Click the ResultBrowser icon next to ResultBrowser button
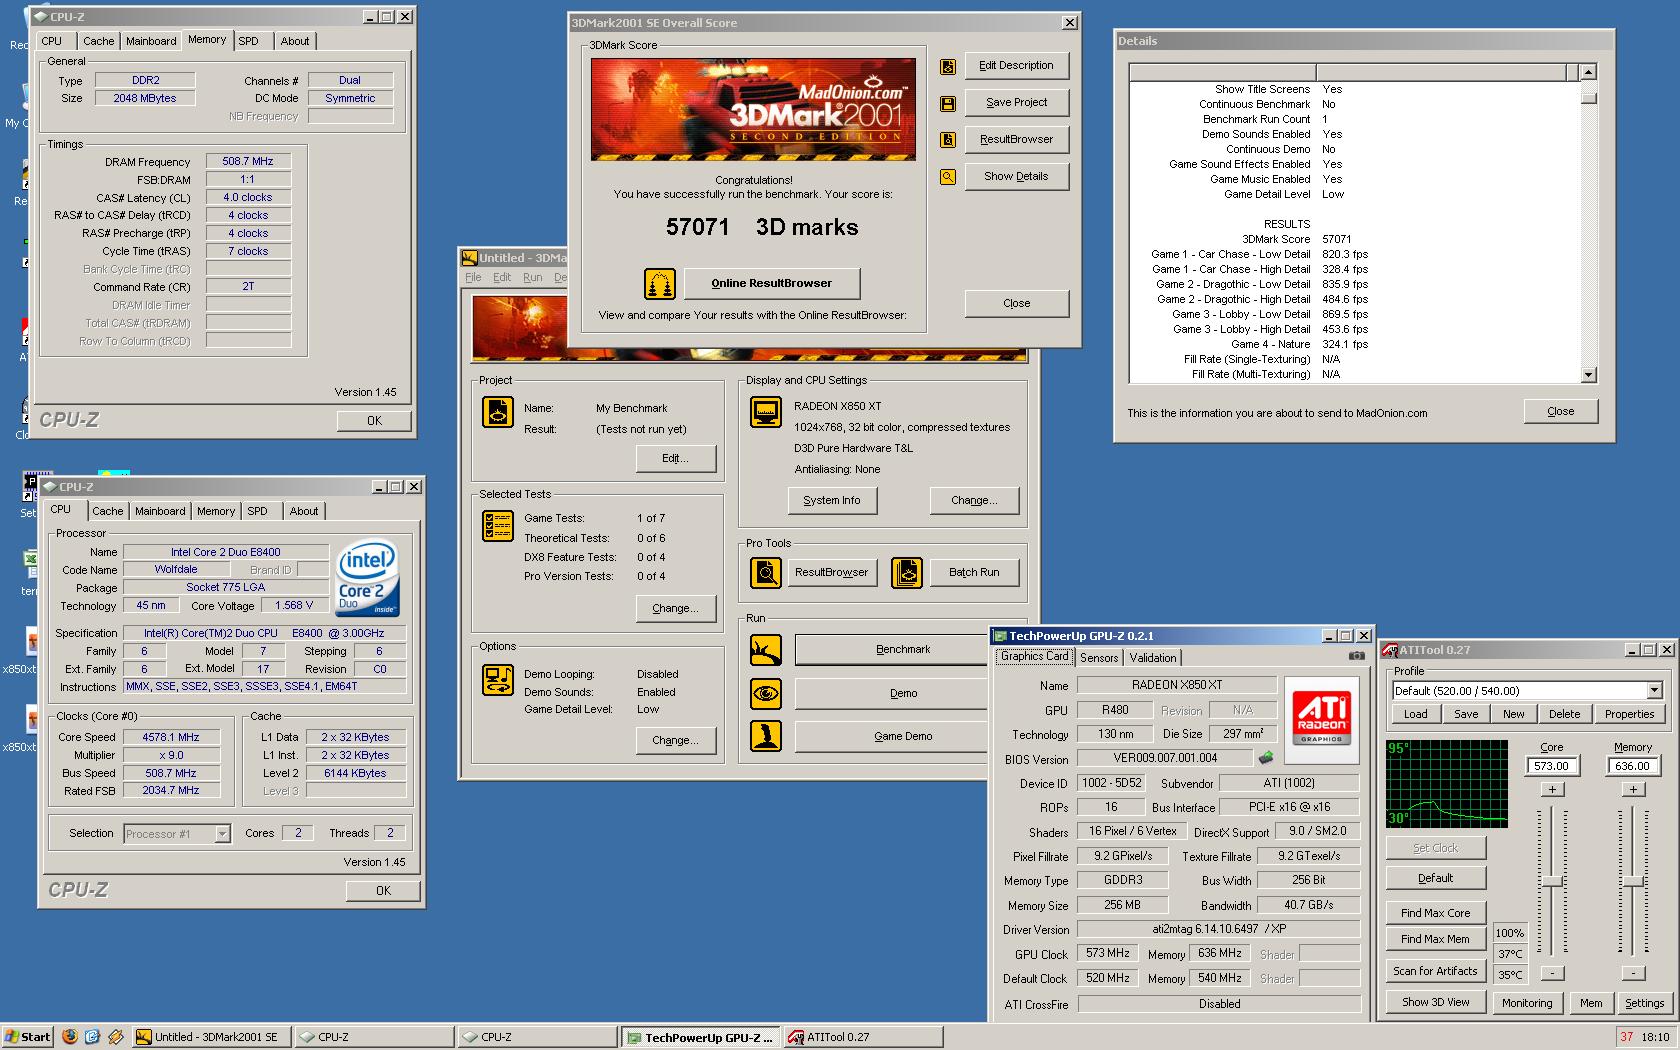Image resolution: width=1680 pixels, height=1050 pixels. 948,140
